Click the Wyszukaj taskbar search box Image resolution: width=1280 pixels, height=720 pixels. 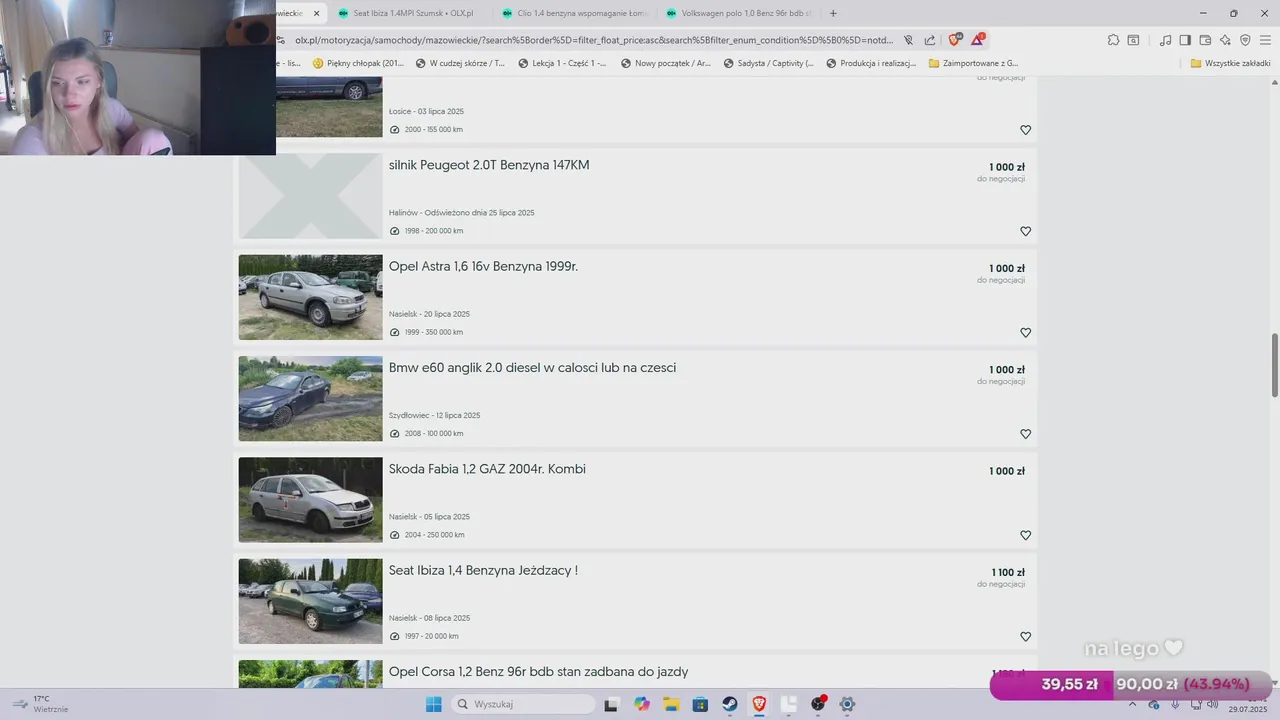coord(522,704)
